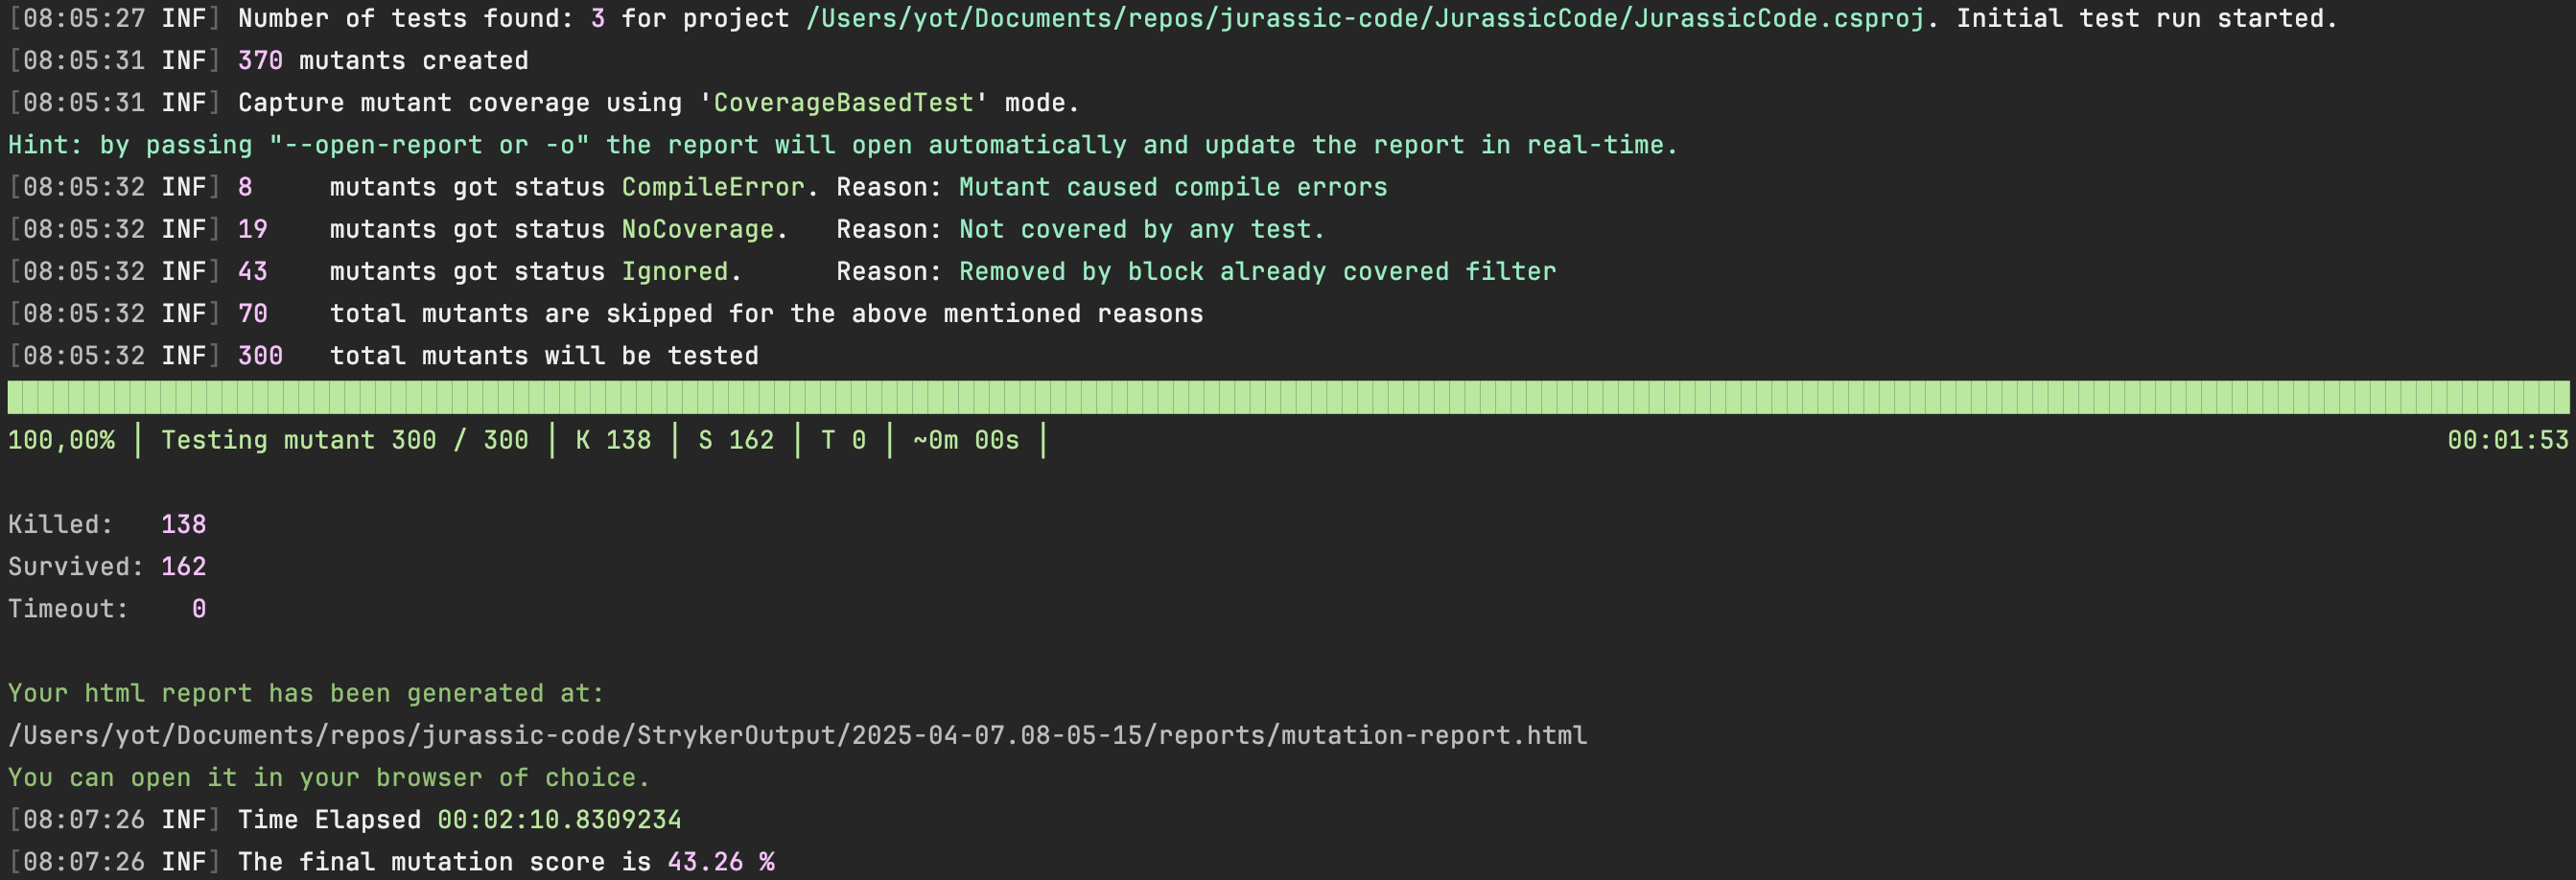Click the green mutation testing progress bar
The image size is (2576, 880).
1288,397
